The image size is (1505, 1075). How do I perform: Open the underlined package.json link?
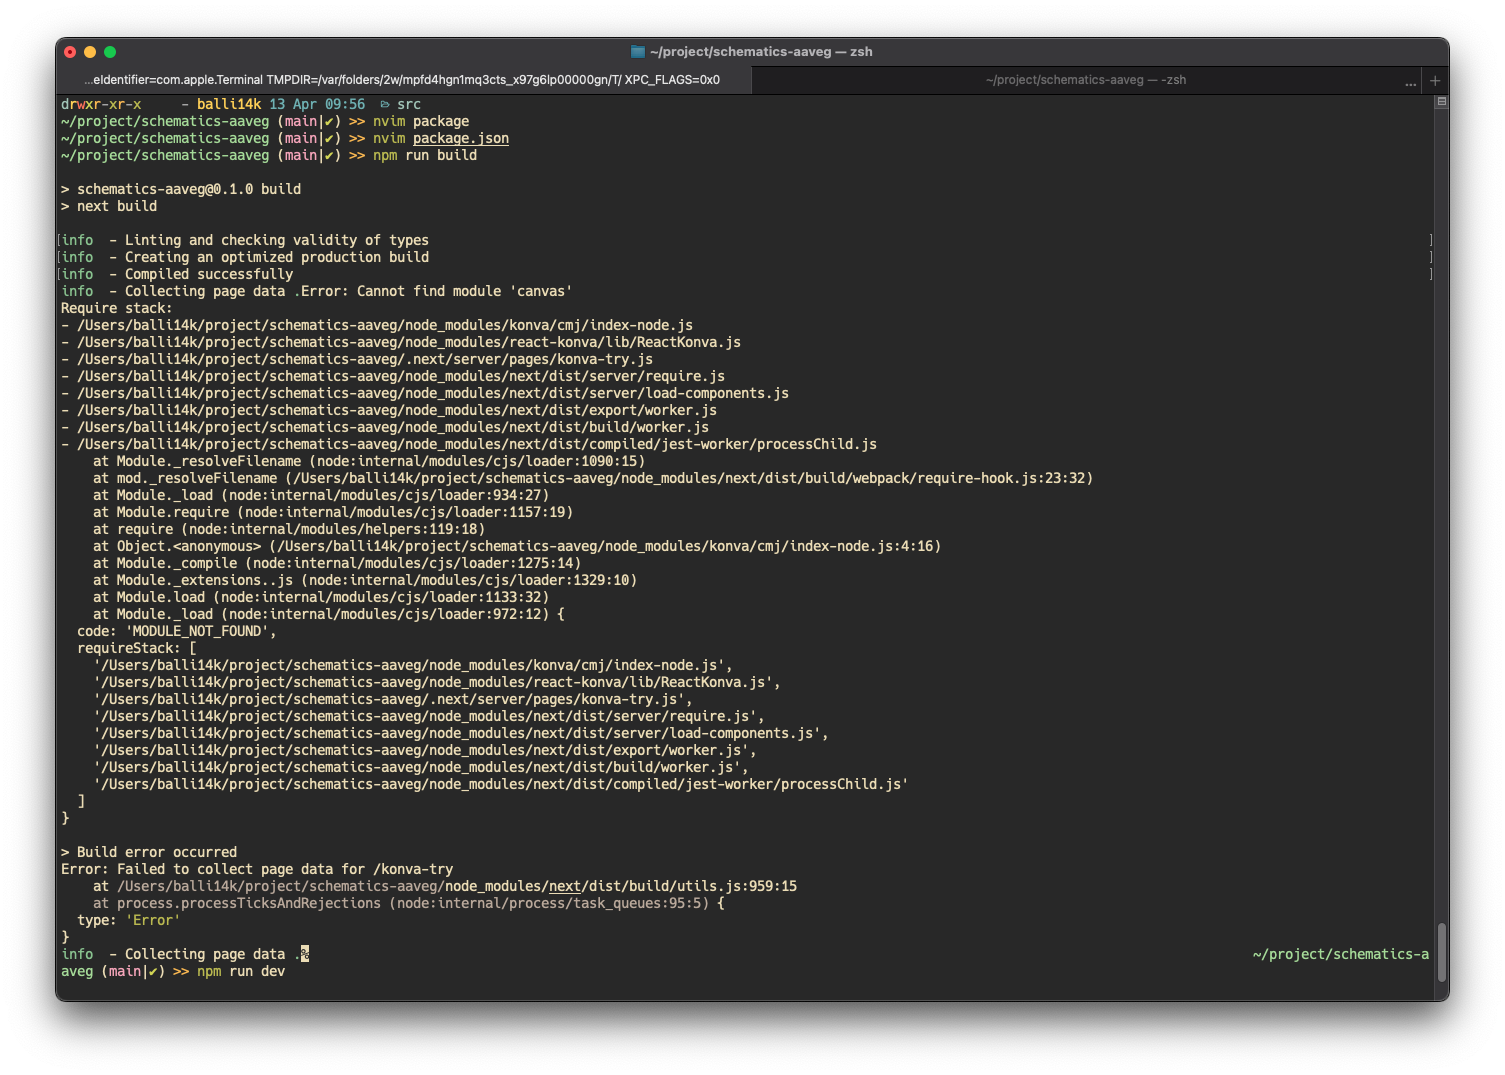460,138
